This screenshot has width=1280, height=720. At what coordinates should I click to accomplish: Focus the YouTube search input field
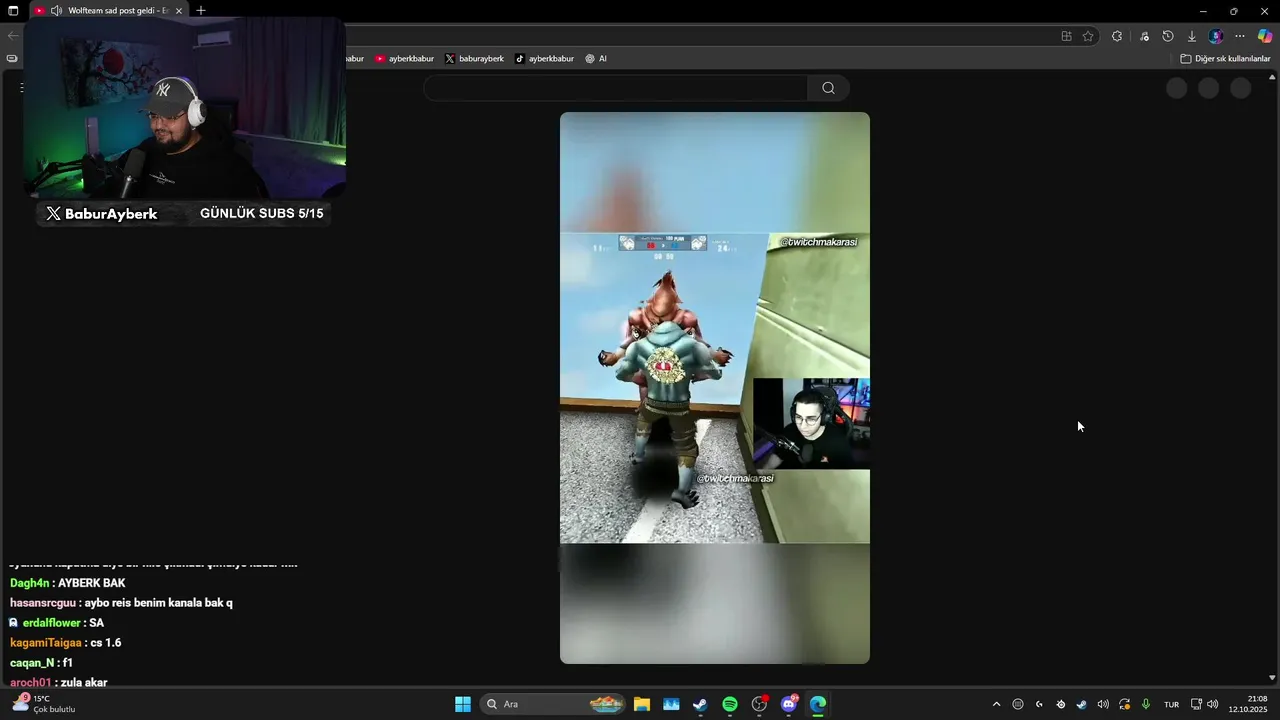pyautogui.click(x=615, y=88)
